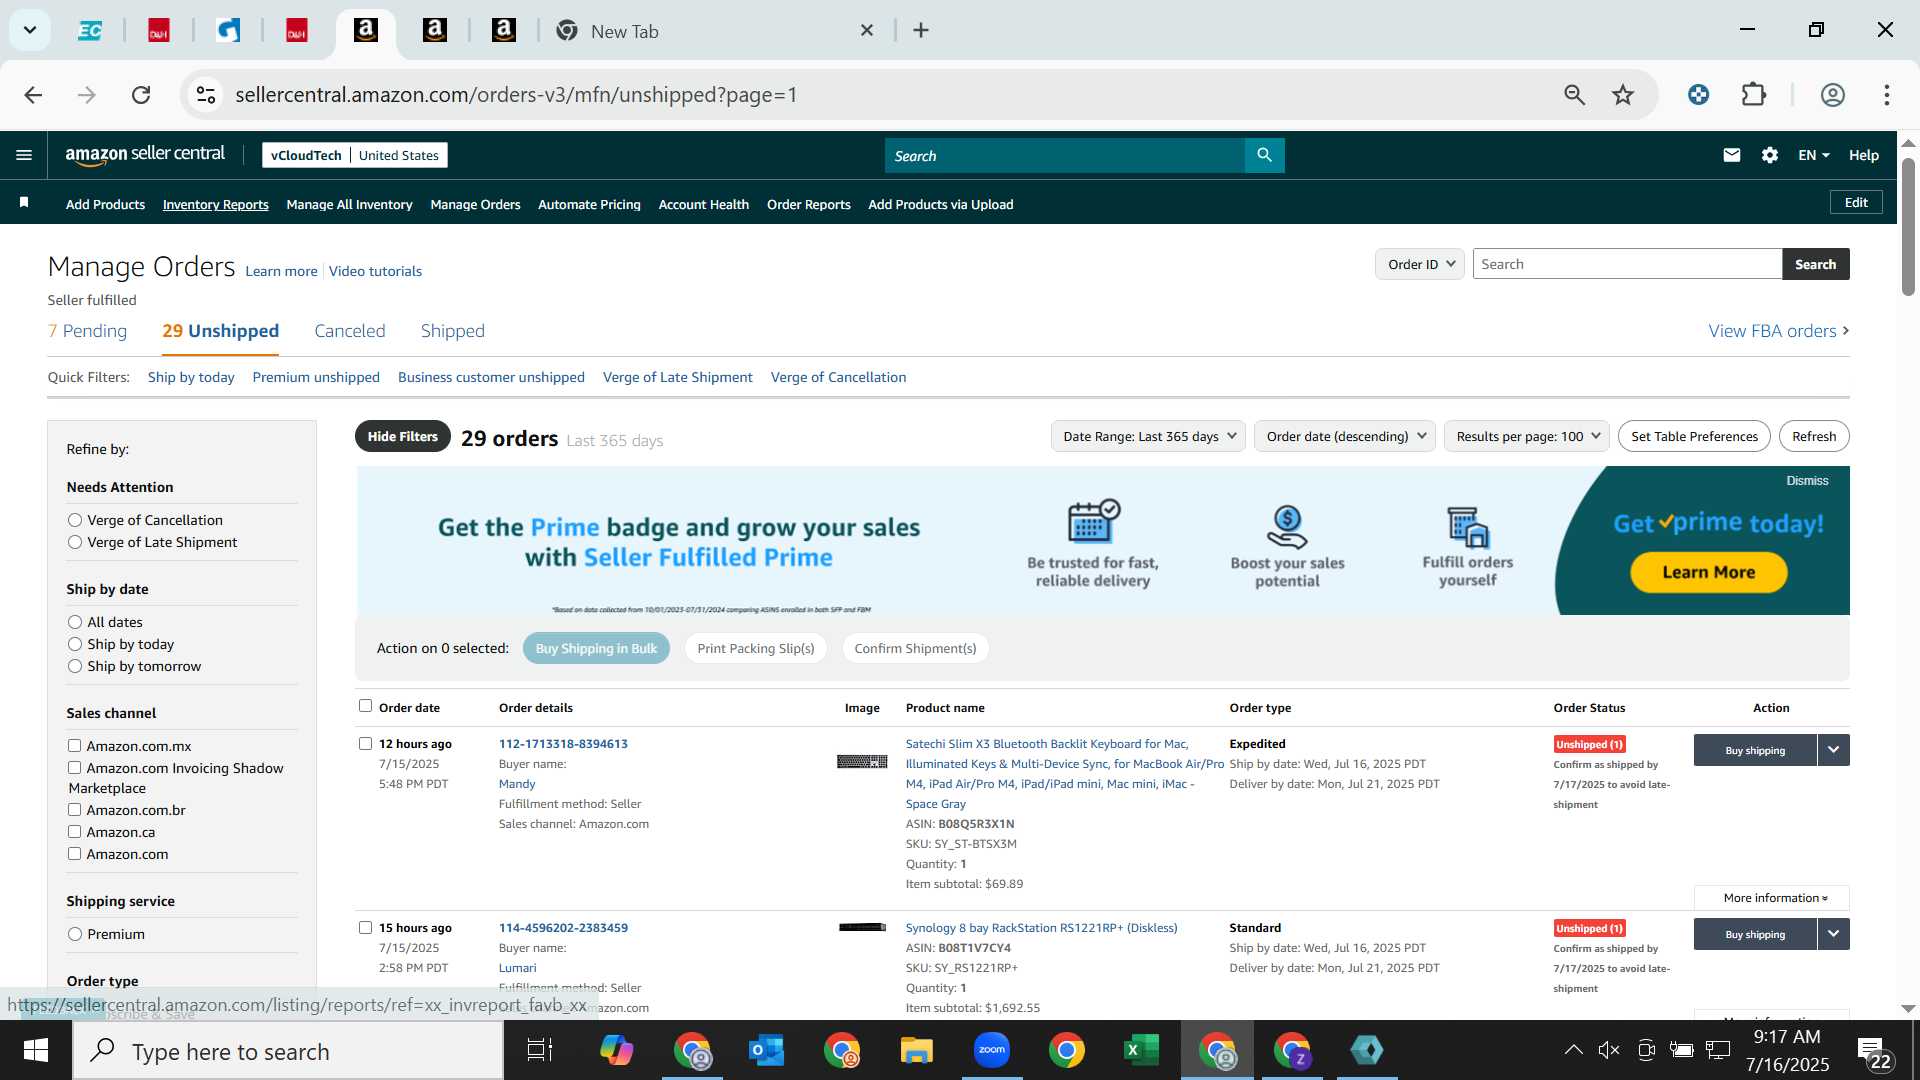Click the Seller Central top search field

click(x=1065, y=155)
